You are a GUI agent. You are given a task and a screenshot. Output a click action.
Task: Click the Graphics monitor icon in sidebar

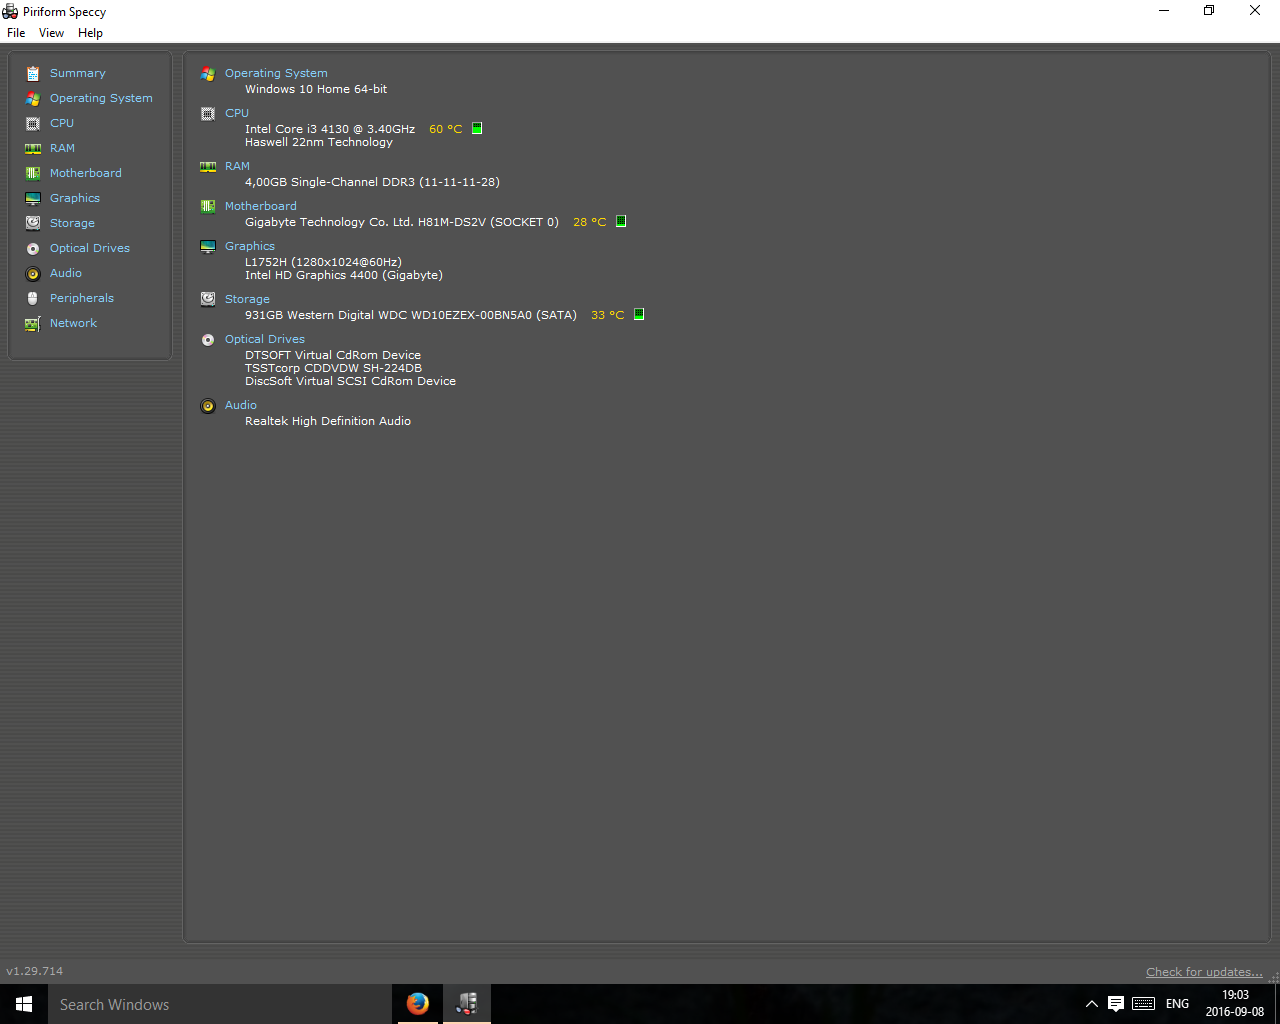click(x=33, y=198)
